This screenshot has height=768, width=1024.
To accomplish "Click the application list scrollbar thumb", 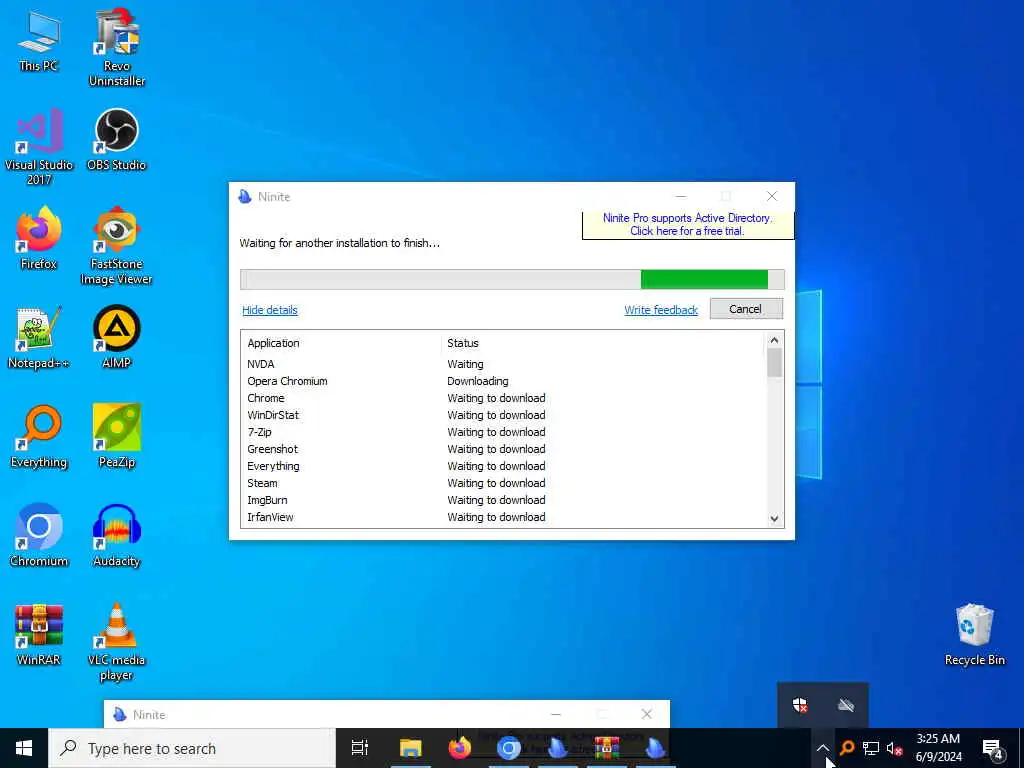I will (774, 362).
